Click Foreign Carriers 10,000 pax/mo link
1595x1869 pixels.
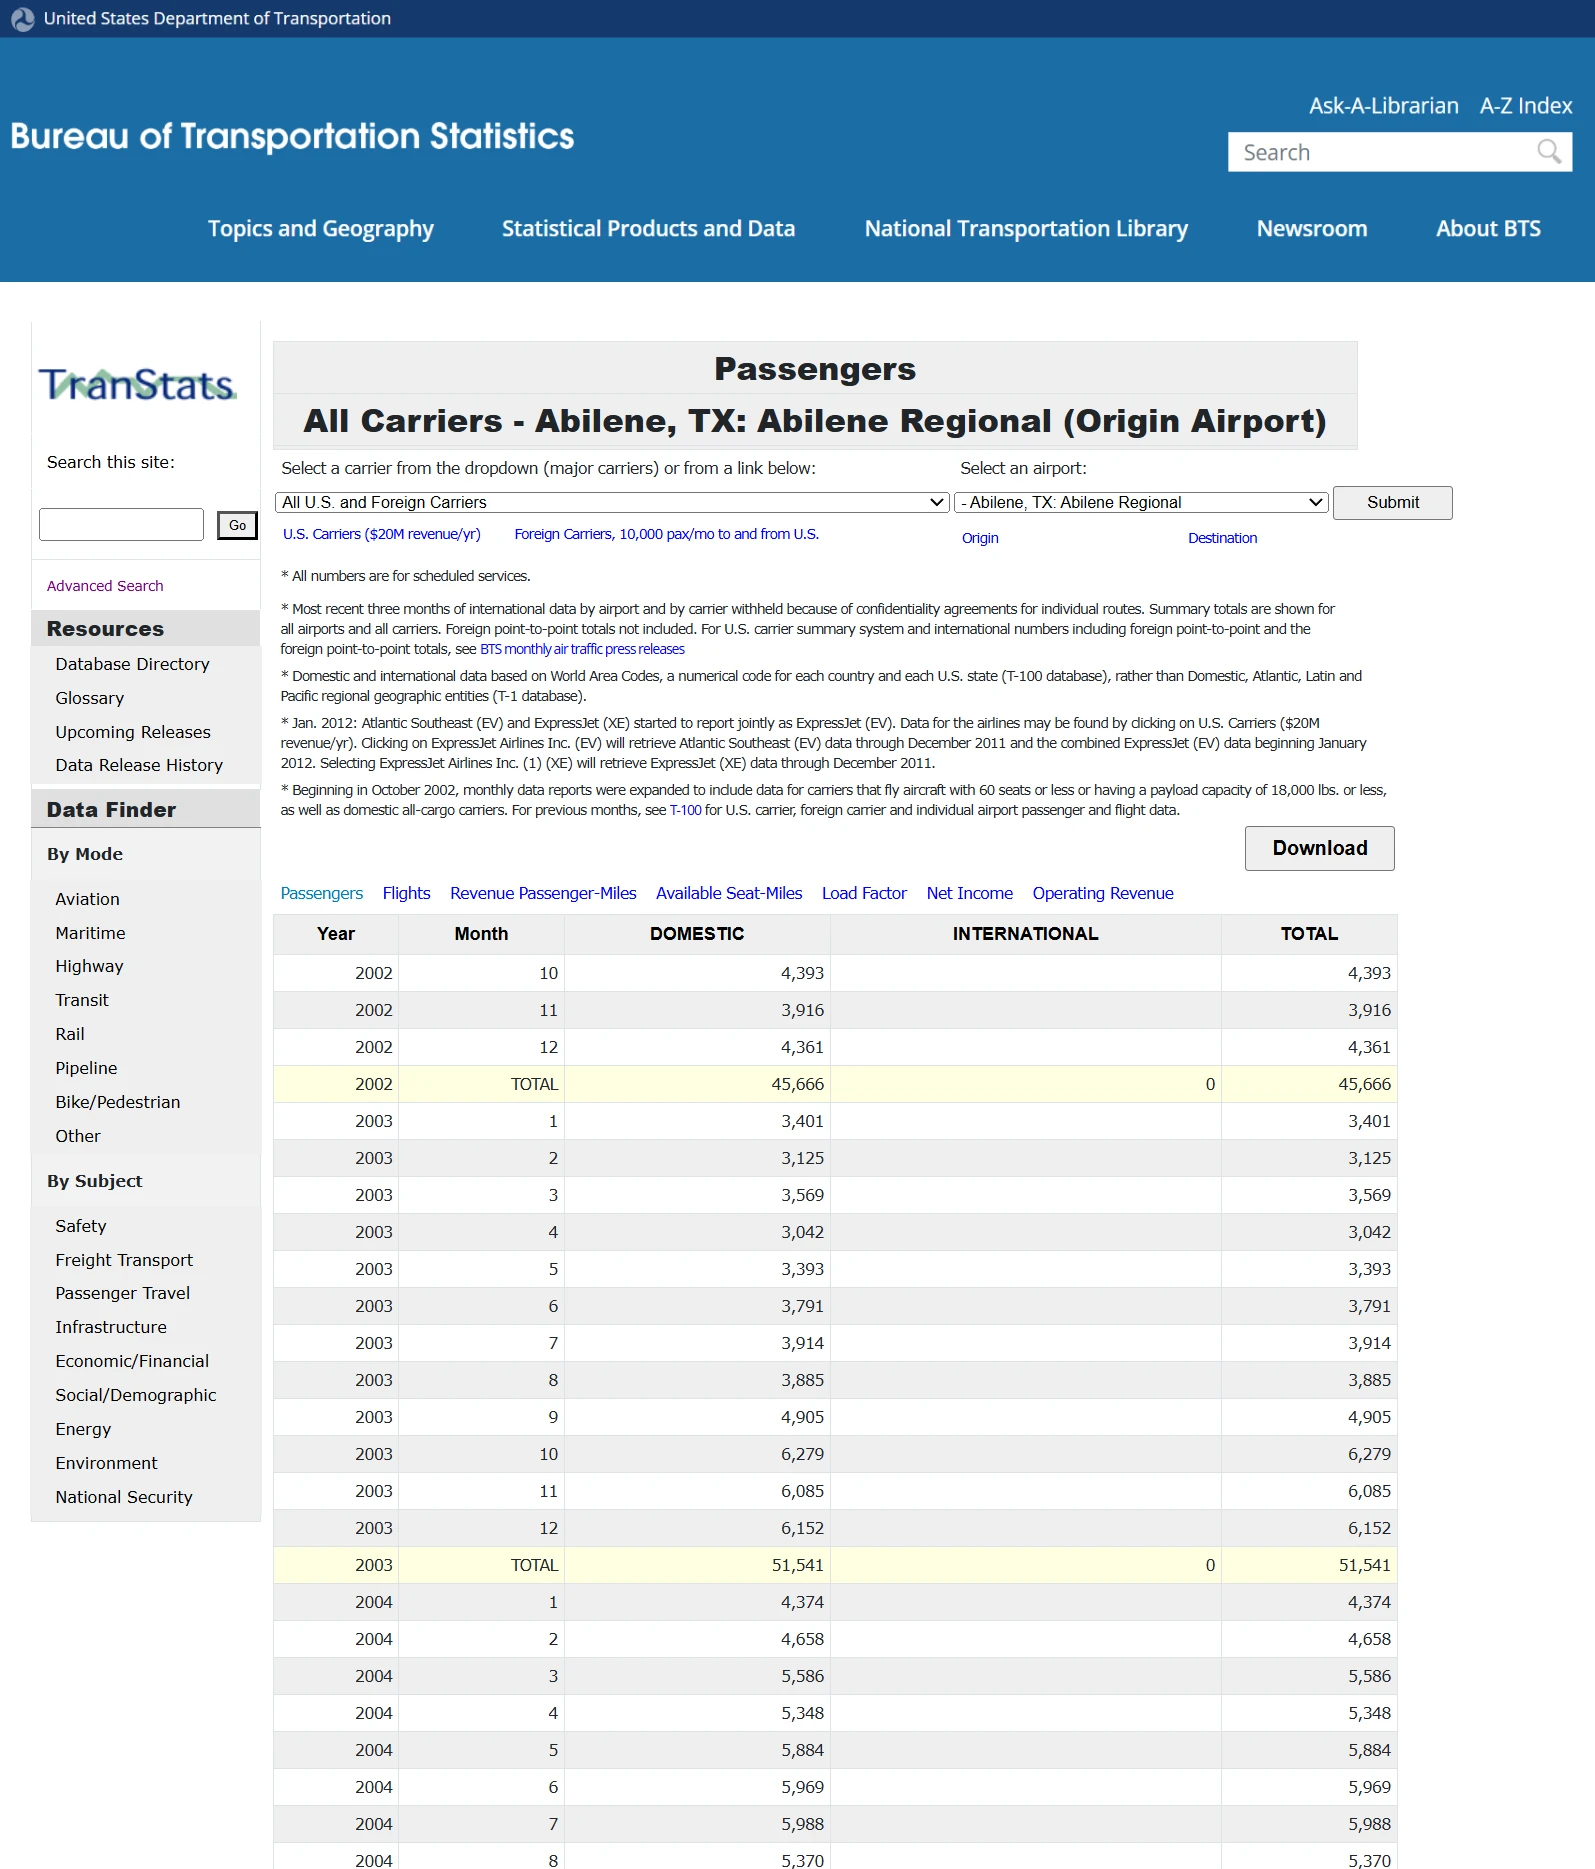[666, 534]
